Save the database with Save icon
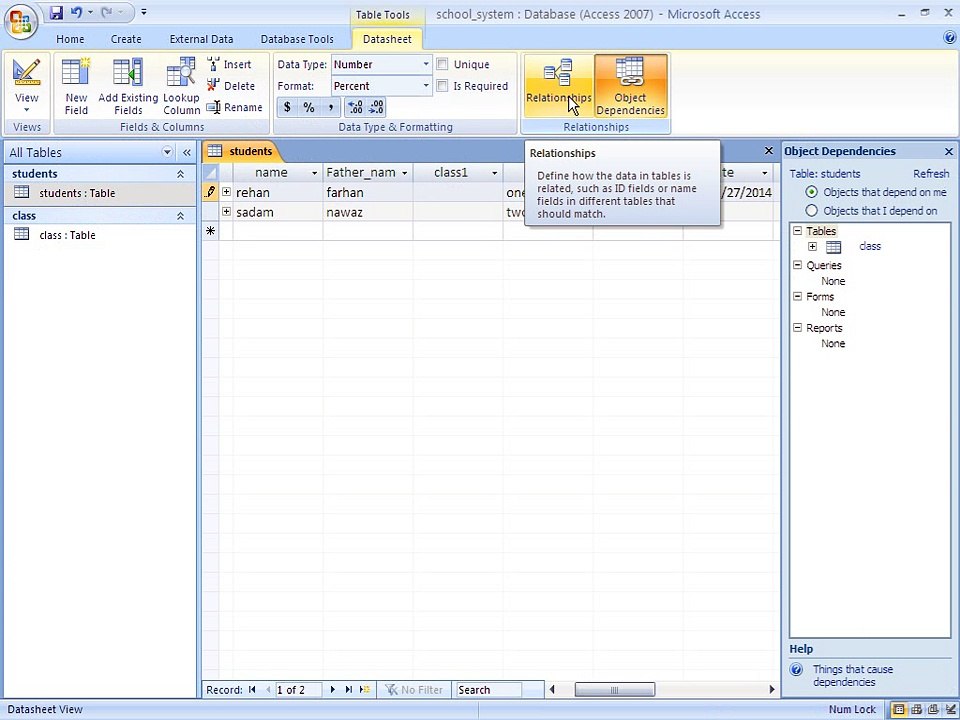 [x=56, y=12]
